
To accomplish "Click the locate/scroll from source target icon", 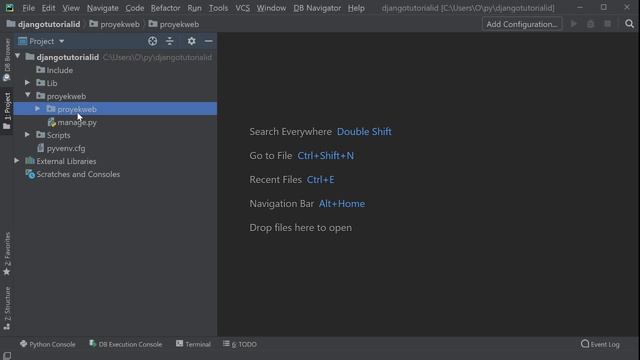I will point(152,41).
